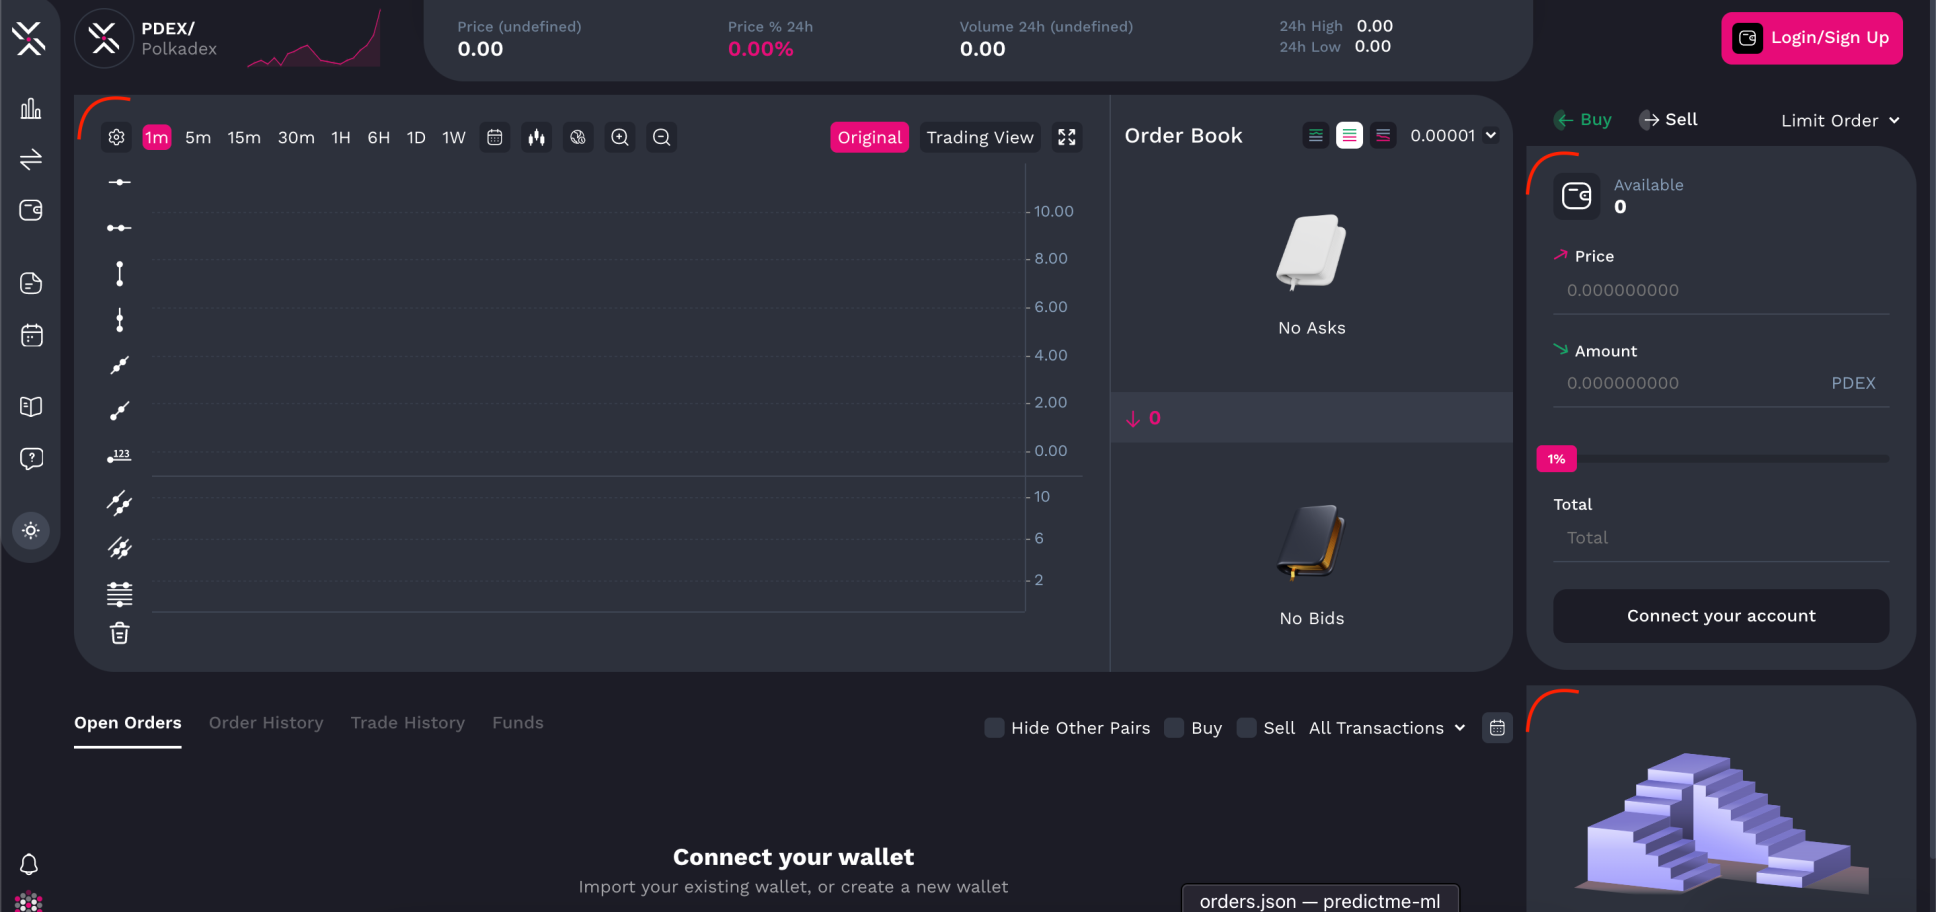Open the wallet icon in the left sidebar
The image size is (1936, 912).
[x=31, y=210]
